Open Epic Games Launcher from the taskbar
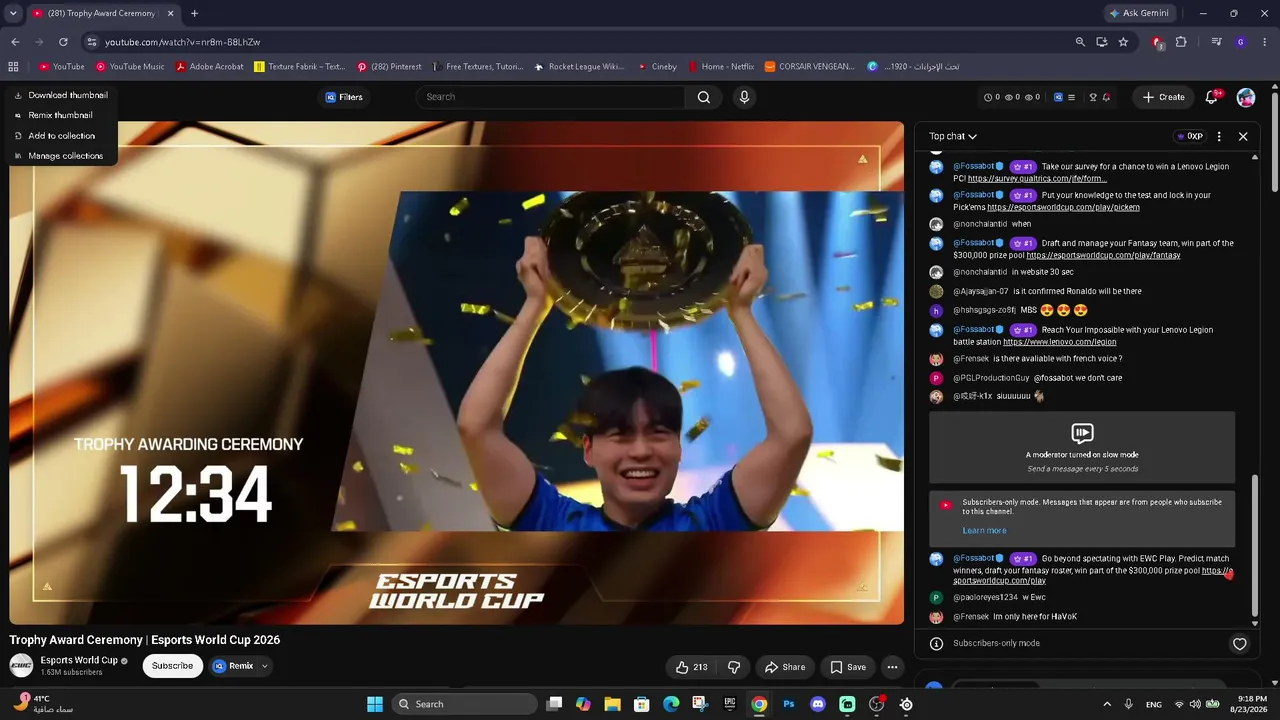The width and height of the screenshot is (1280, 720). point(730,704)
